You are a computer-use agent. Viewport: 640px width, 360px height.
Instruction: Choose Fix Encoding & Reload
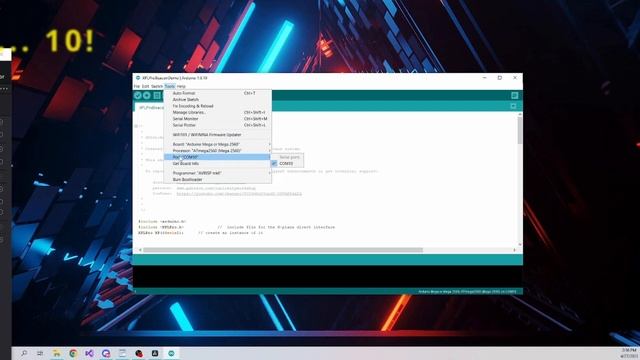click(x=217, y=106)
